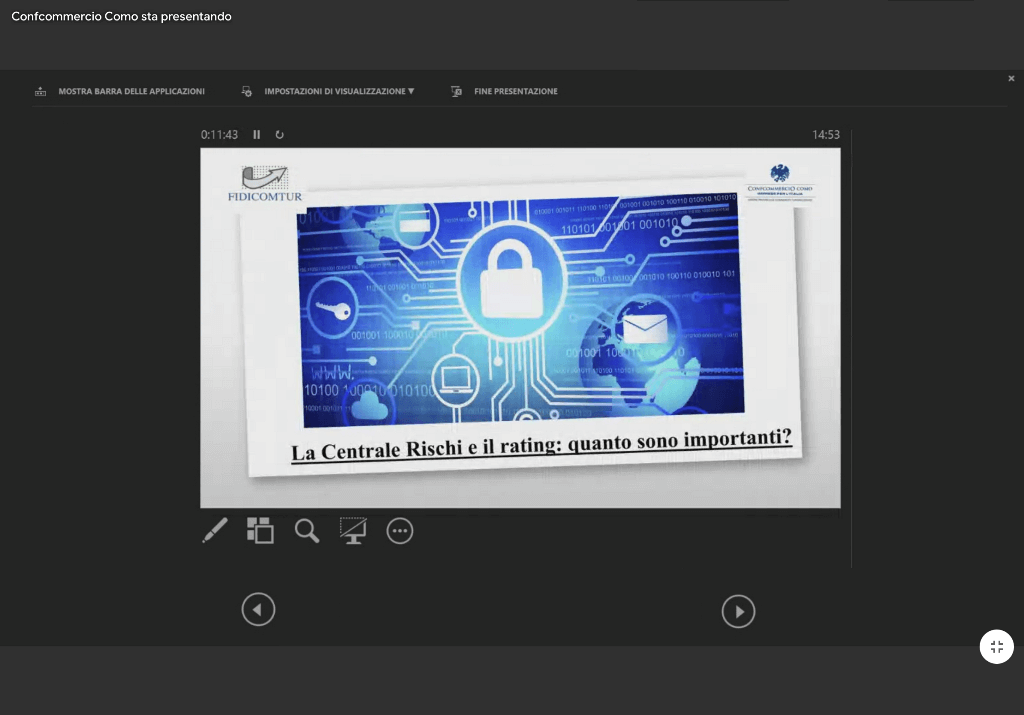
Task: Expand Impostazioni di visualizzazione dropdown
Action: (338, 91)
